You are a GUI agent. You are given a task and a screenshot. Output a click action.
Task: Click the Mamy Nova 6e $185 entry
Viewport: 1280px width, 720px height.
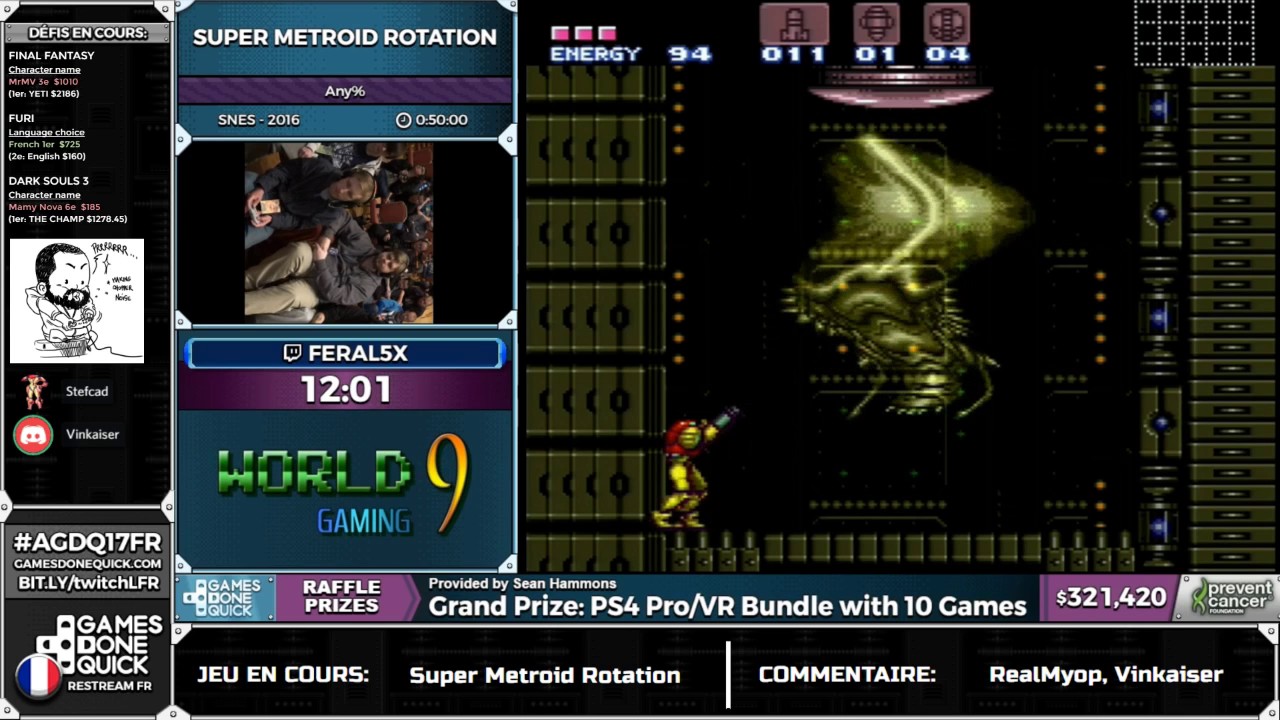click(x=54, y=207)
